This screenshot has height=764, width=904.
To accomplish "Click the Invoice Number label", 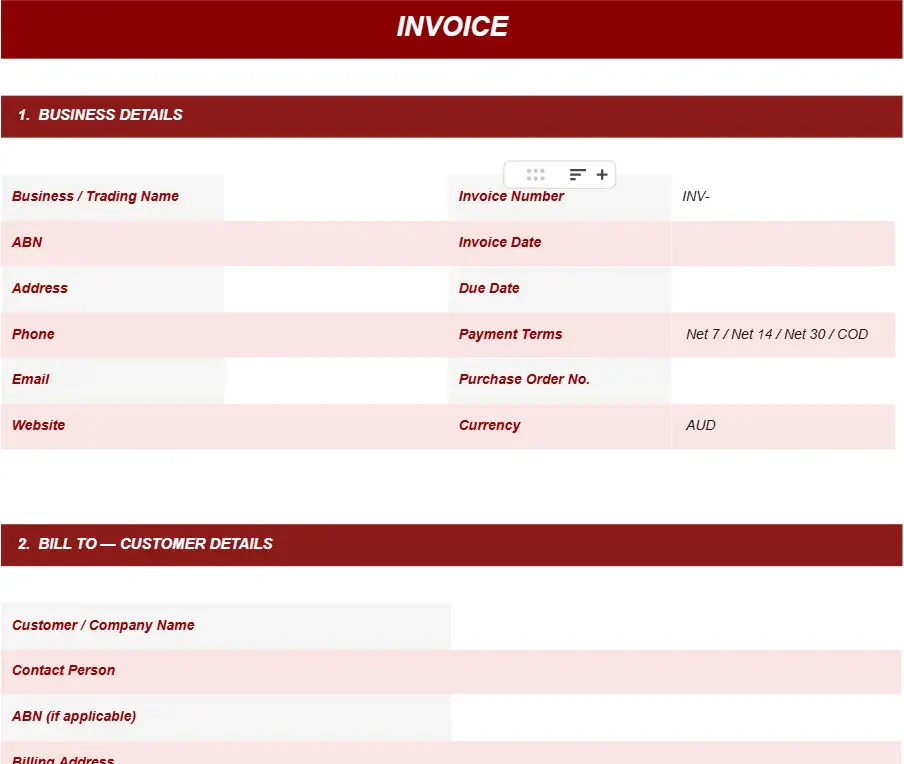I will [x=511, y=196].
